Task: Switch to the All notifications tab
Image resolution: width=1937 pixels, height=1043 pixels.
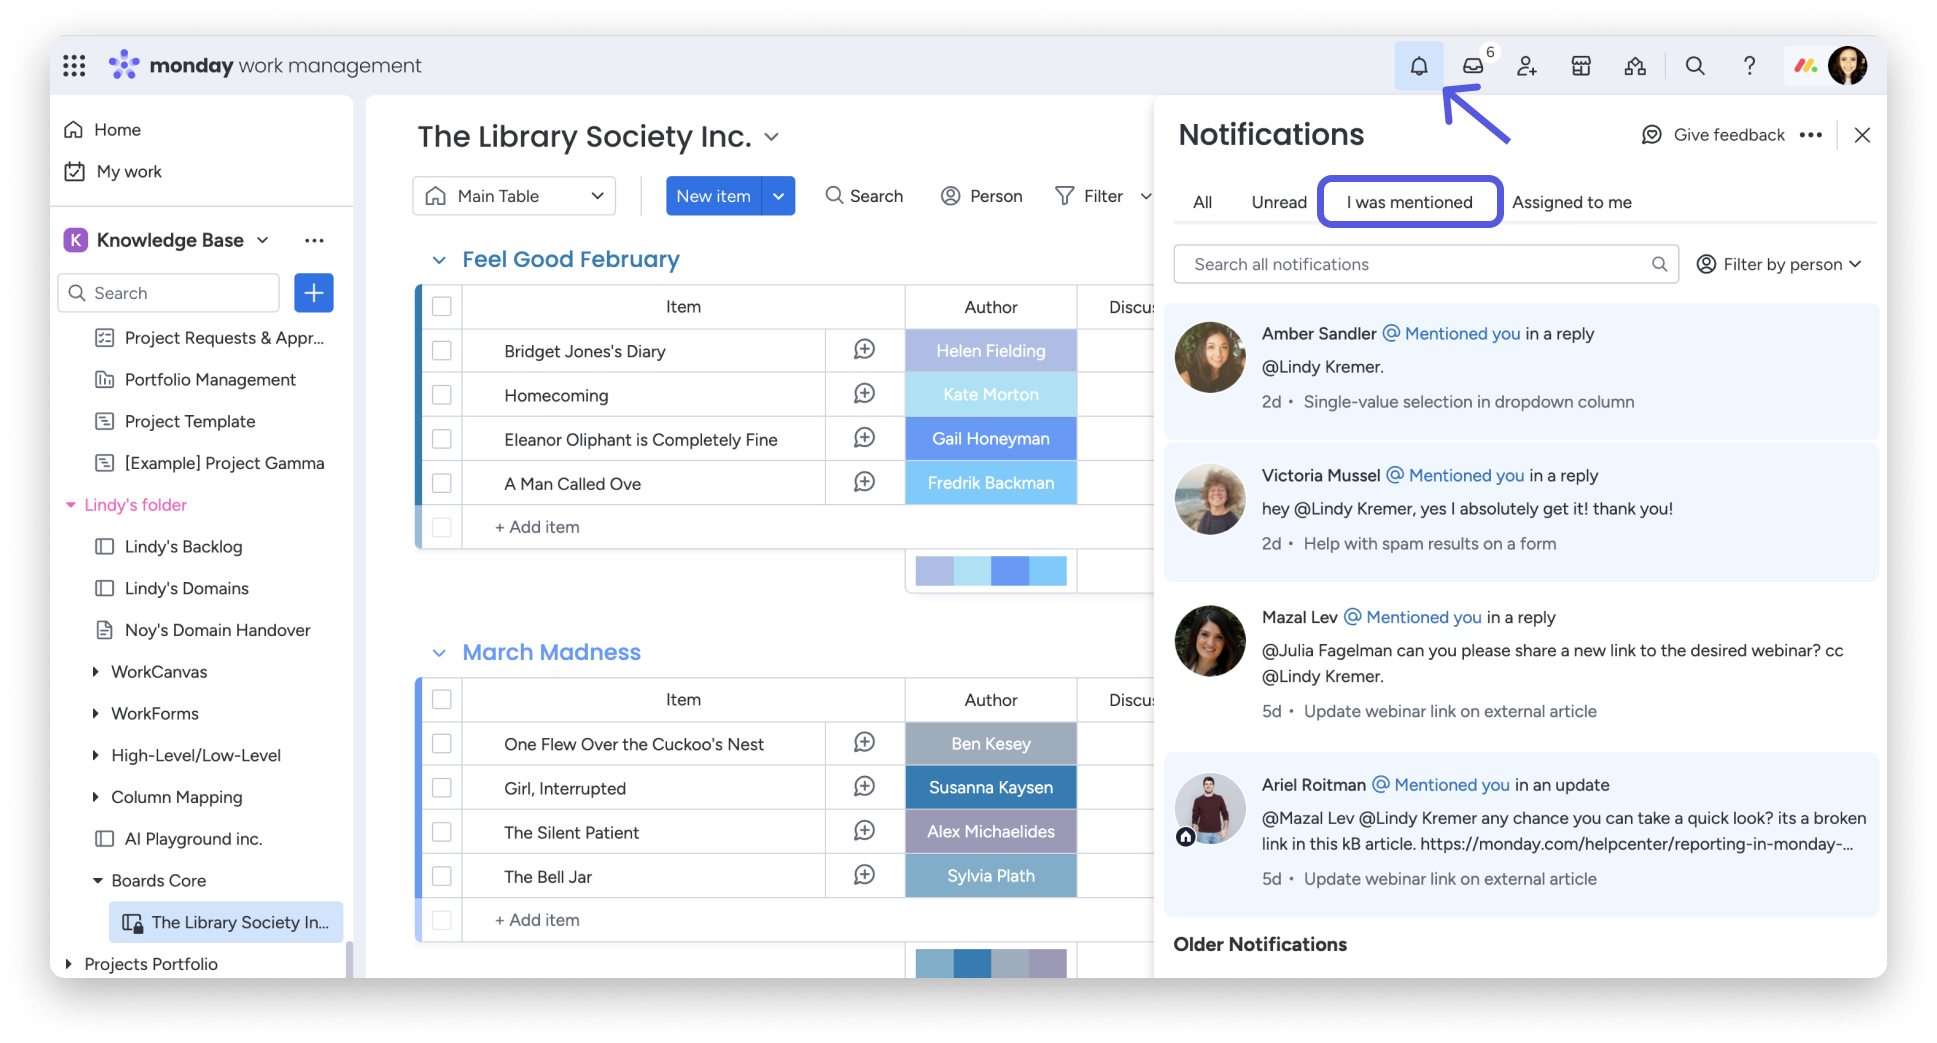Action: click(1202, 202)
